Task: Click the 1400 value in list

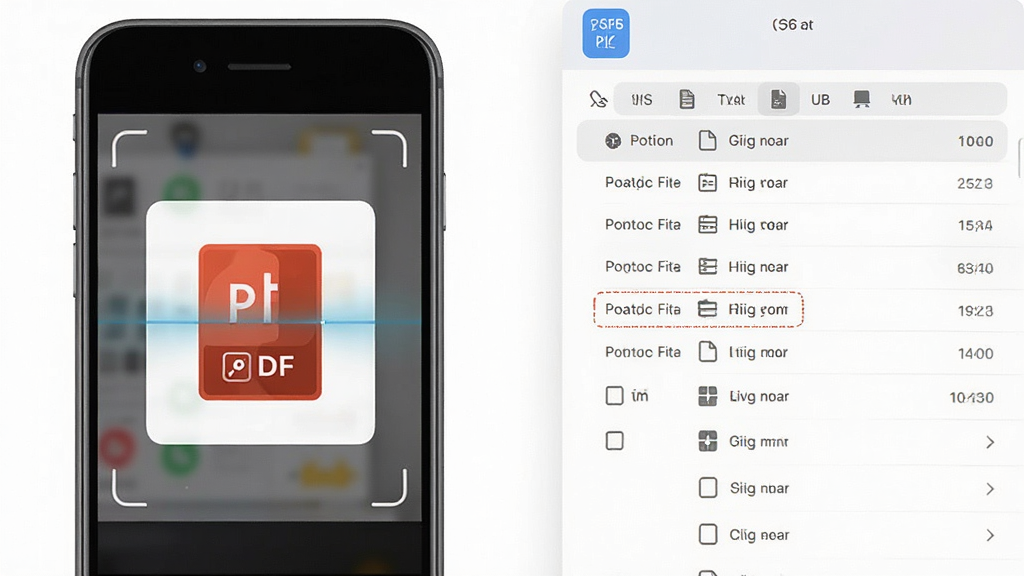Action: point(976,353)
